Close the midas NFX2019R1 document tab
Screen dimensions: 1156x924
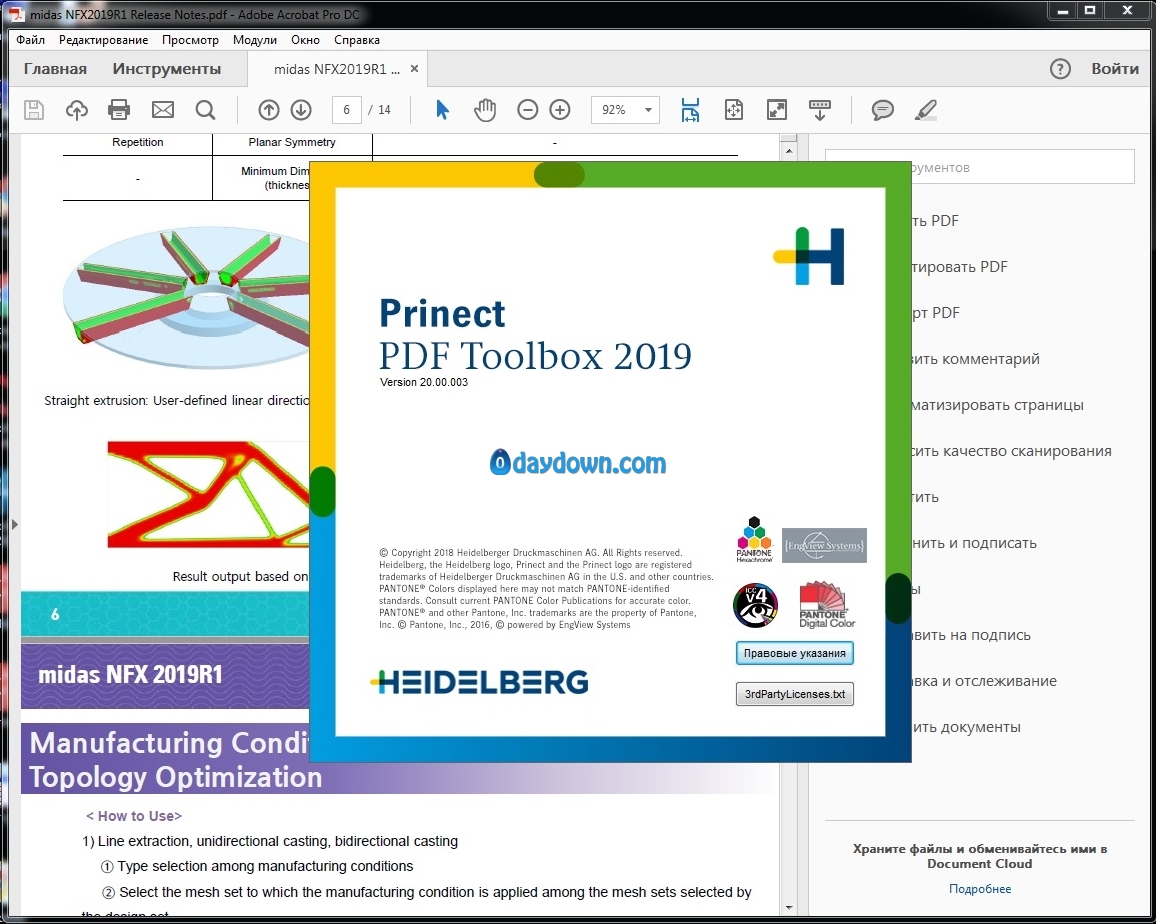(414, 69)
